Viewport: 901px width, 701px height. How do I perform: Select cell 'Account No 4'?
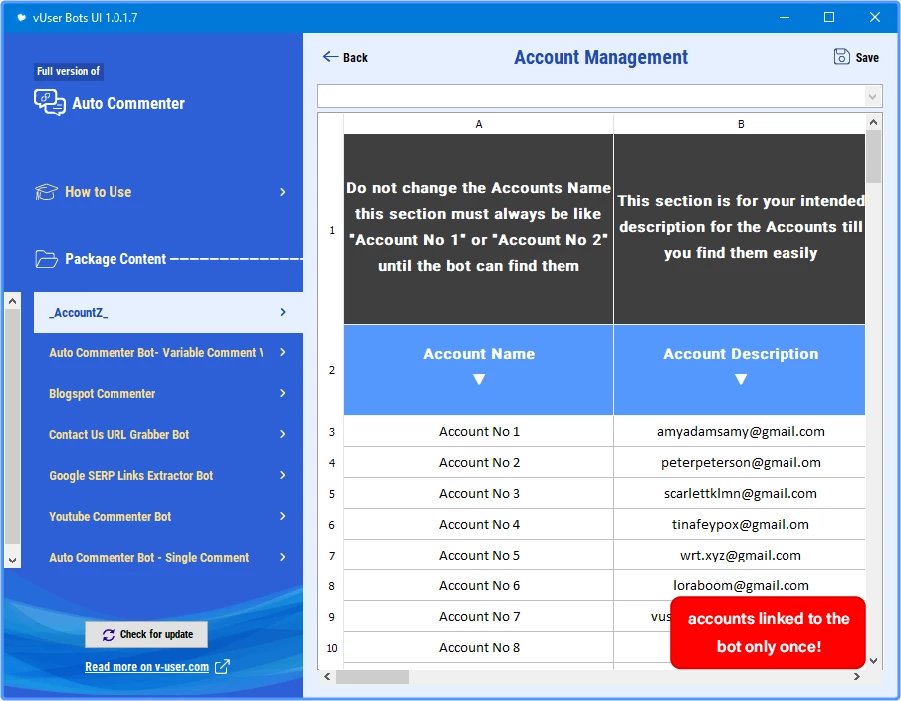(x=479, y=525)
